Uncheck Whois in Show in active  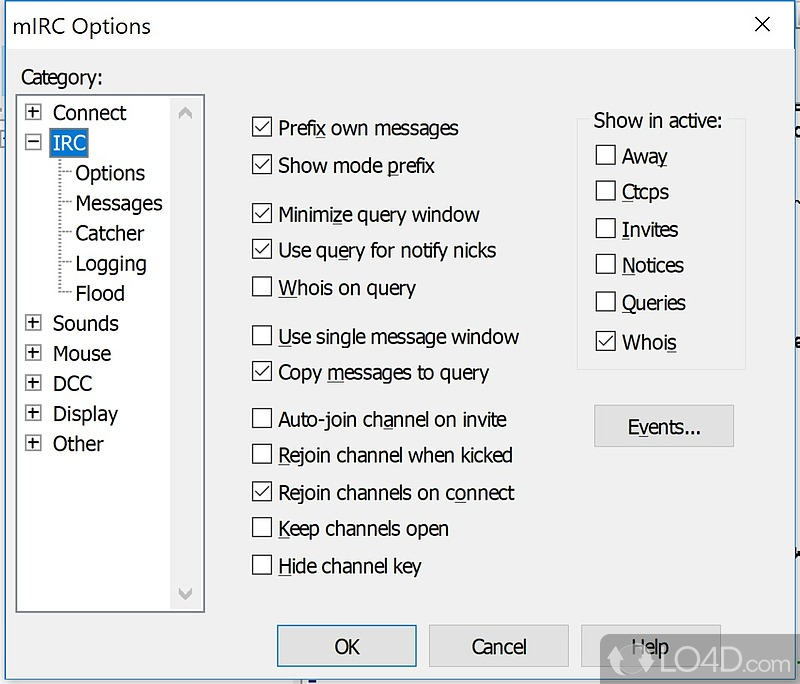point(606,341)
